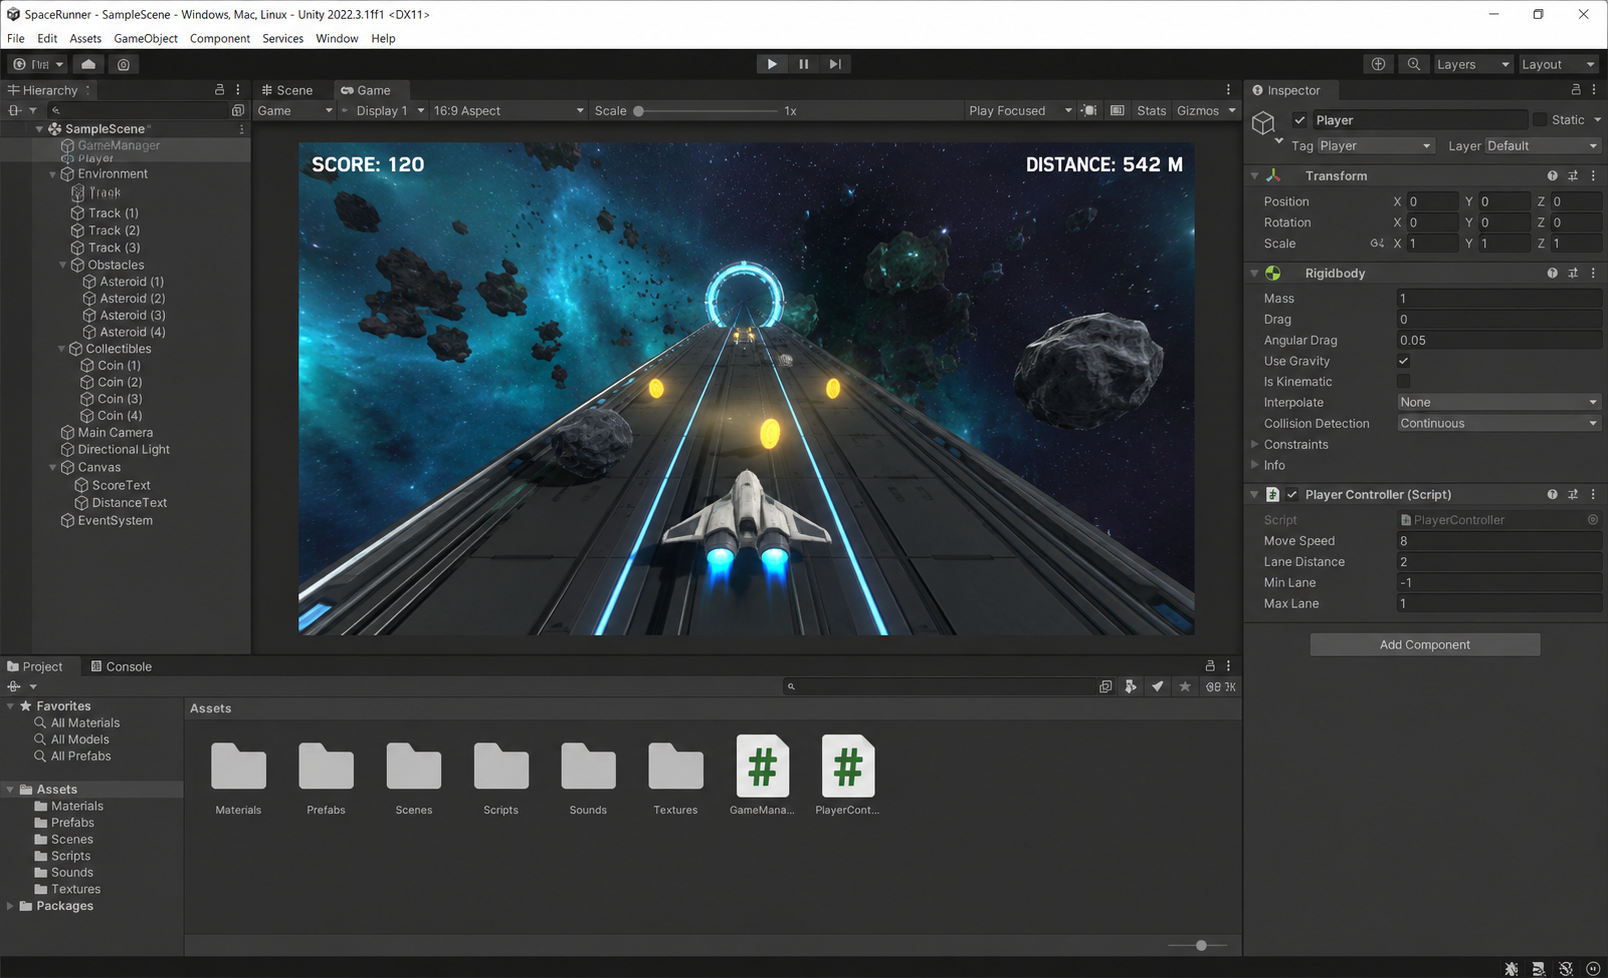Open the 16:9 Aspect dropdown
The image size is (1608, 978).
tap(508, 111)
